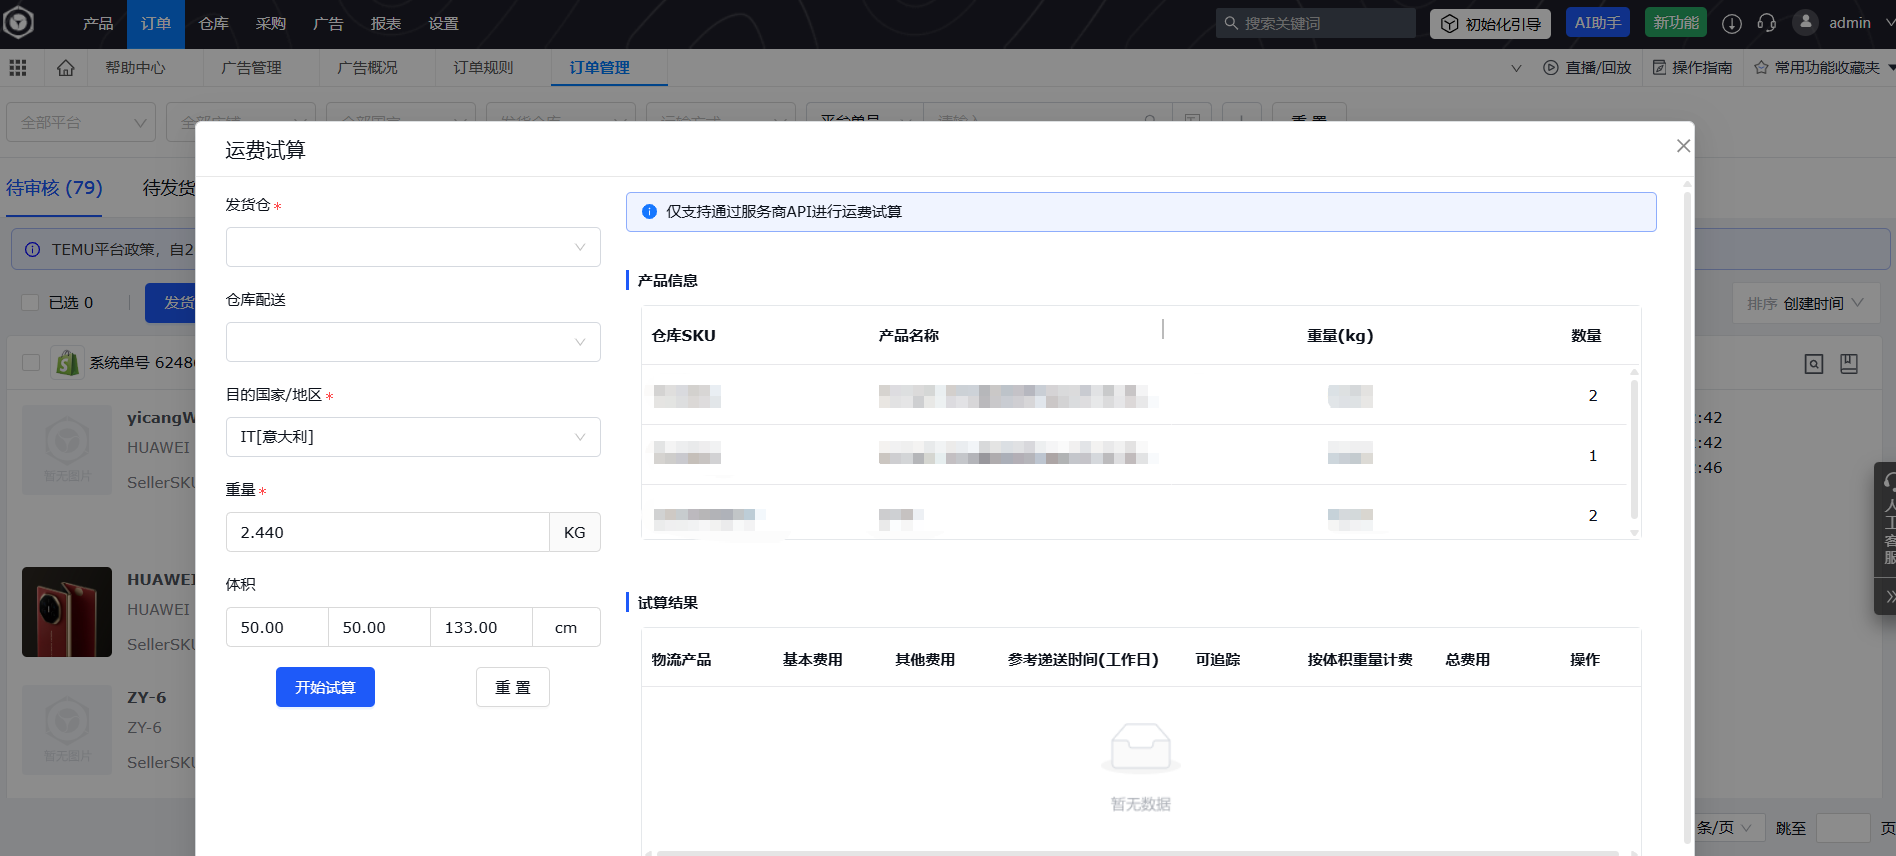
Task: Check the order 系统单号 checkbox
Action: pos(31,362)
